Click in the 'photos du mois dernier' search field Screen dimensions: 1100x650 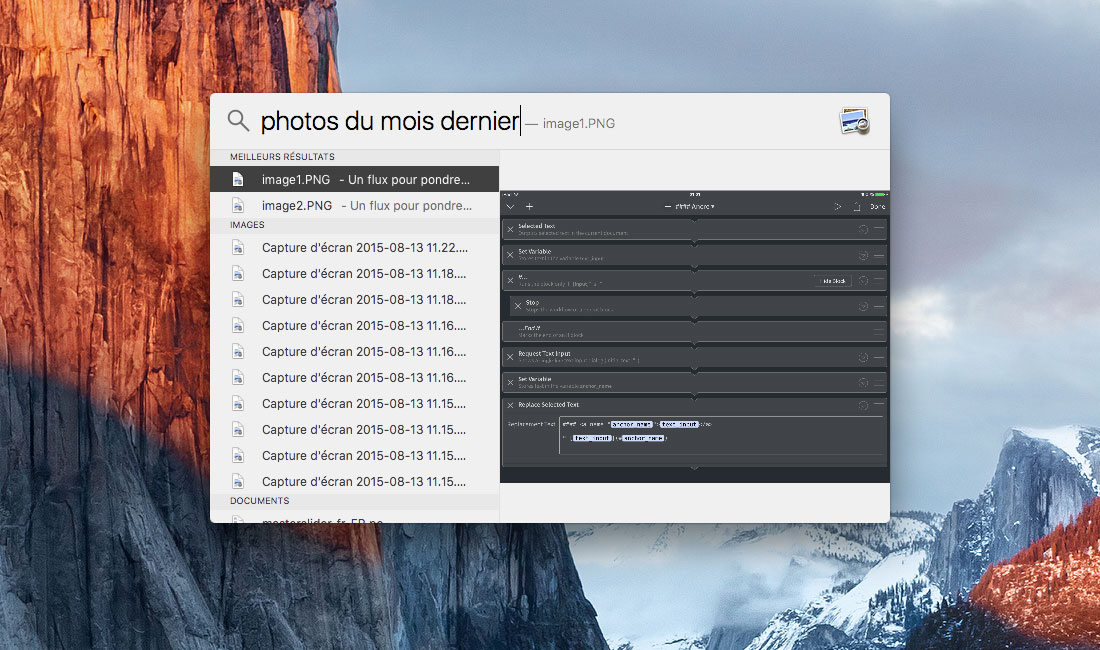tap(390, 121)
